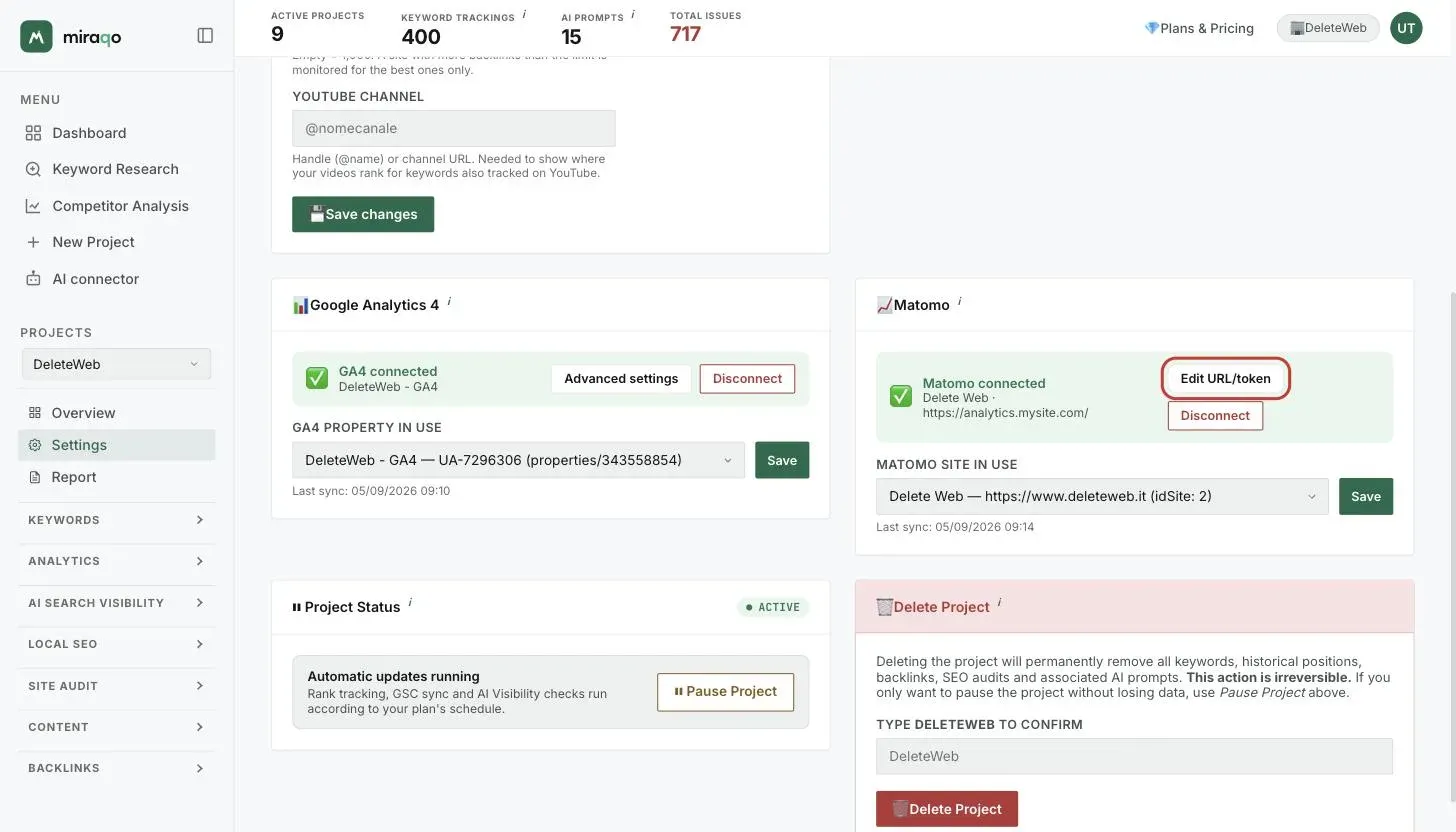Click the UT user avatar
Image resolution: width=1456 pixels, height=832 pixels.
[1406, 28]
